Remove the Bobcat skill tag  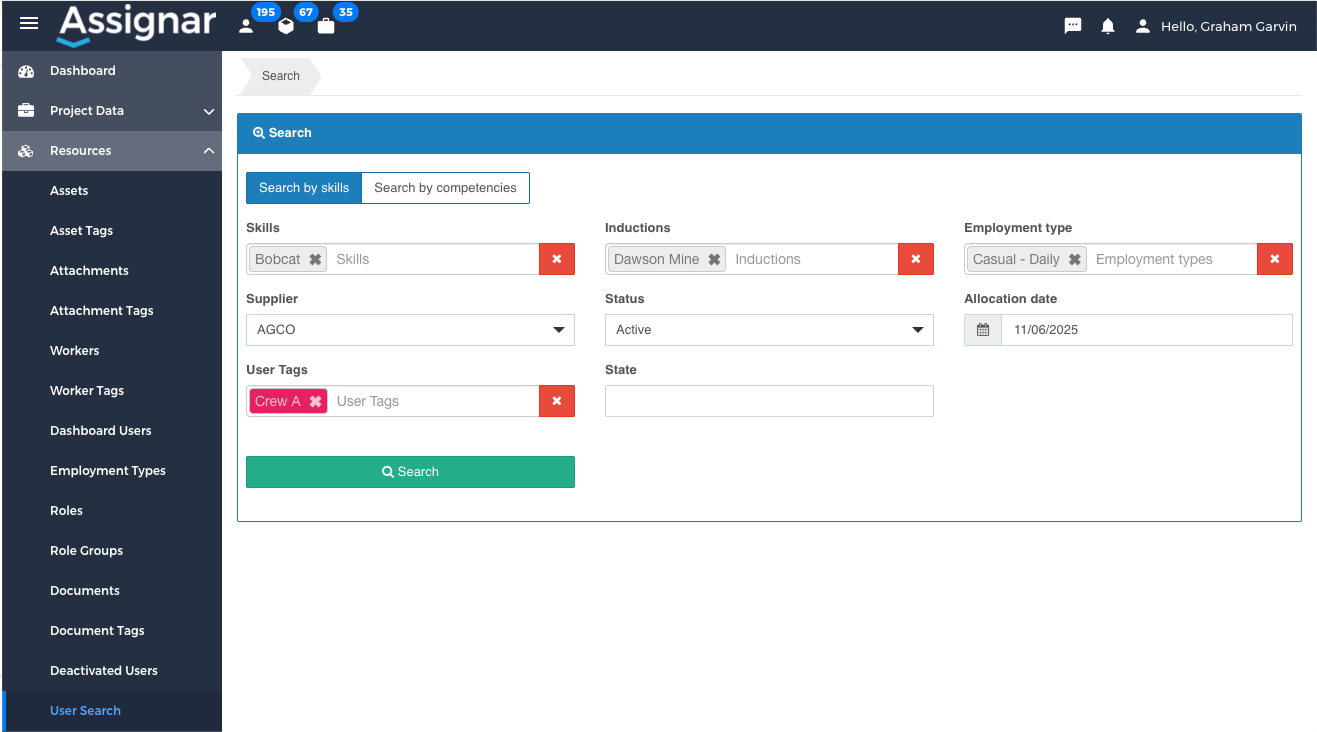[315, 259]
